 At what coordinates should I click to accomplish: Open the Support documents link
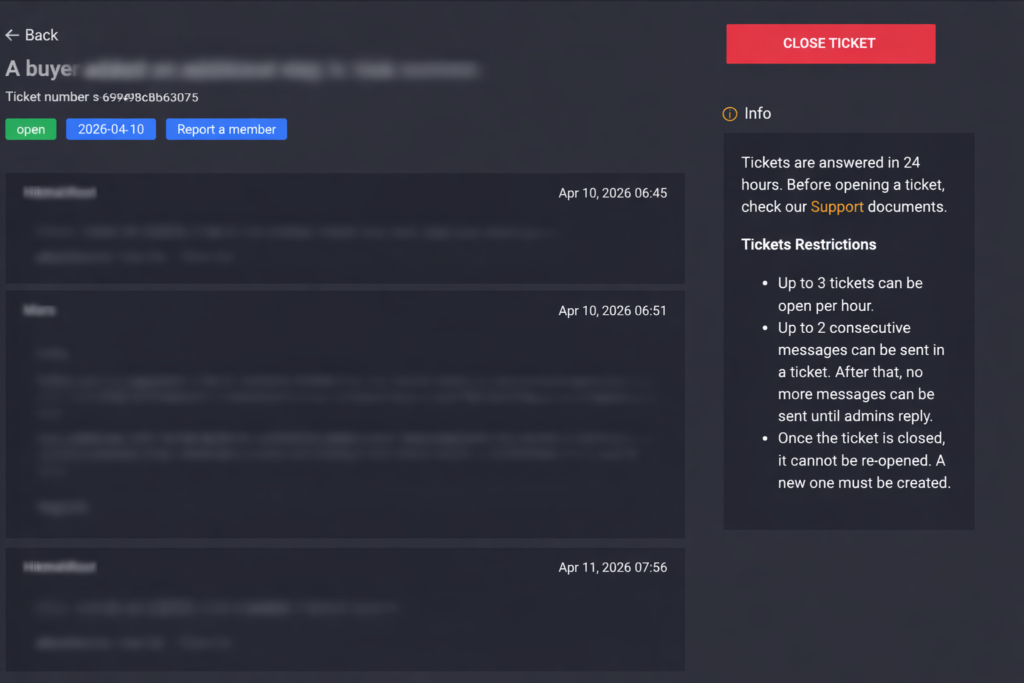click(836, 206)
